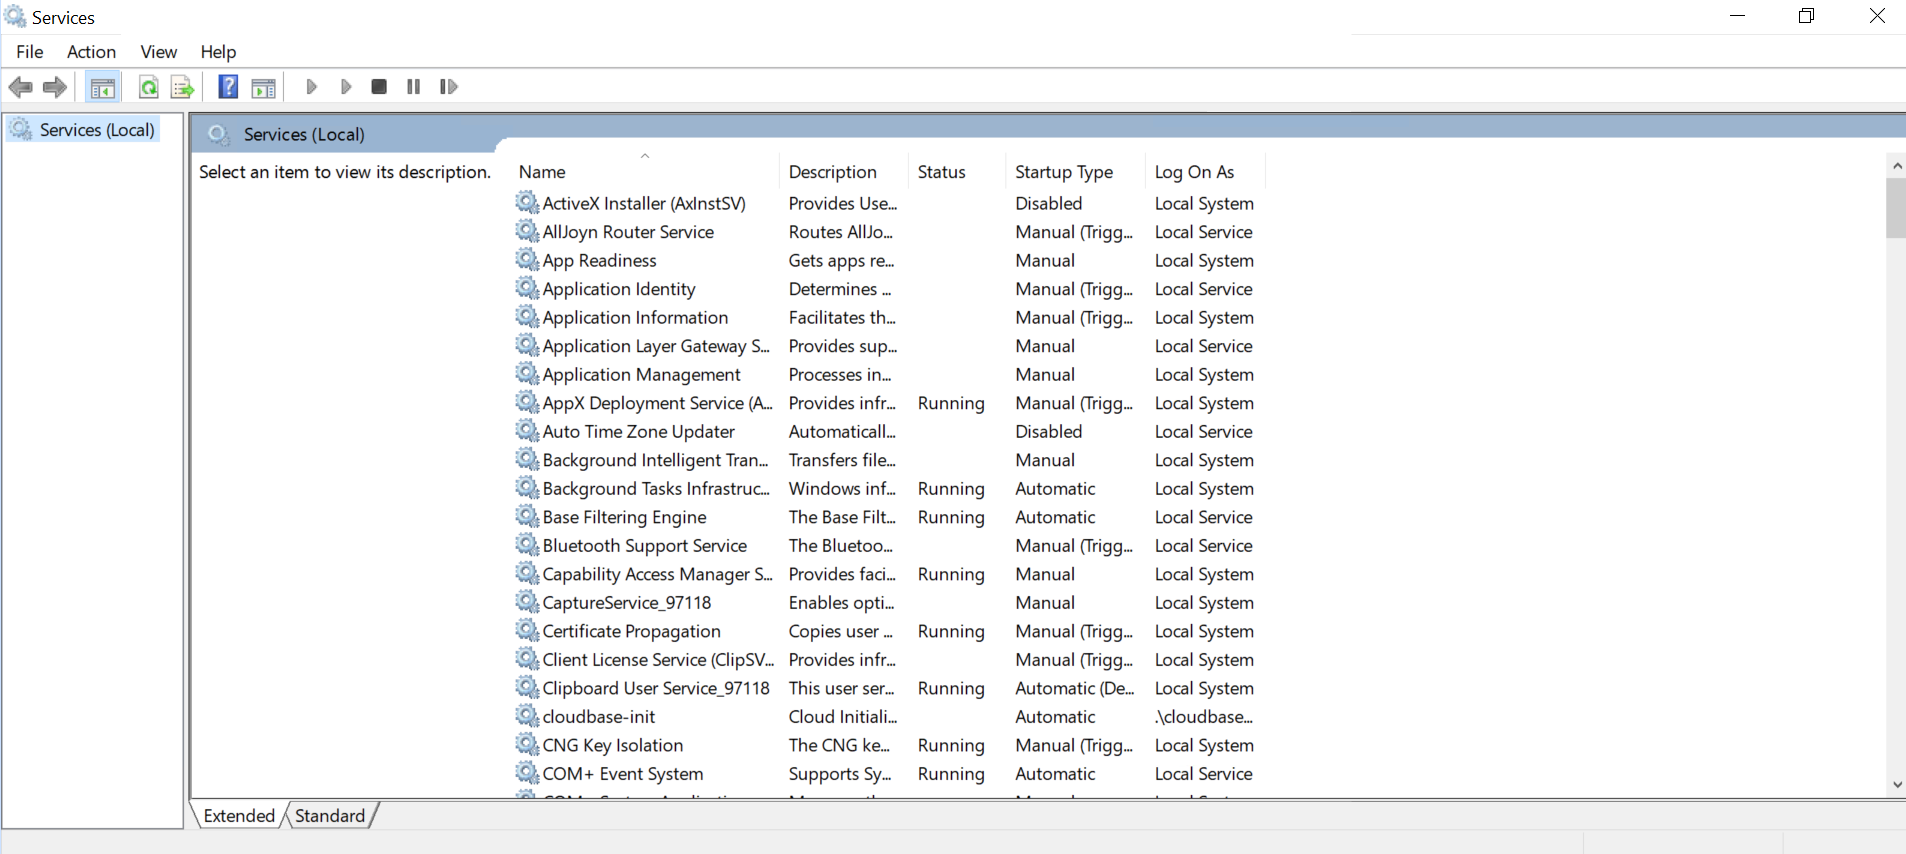The width and height of the screenshot is (1906, 854).
Task: Click the Refresh toolbar icon
Action: 148,87
